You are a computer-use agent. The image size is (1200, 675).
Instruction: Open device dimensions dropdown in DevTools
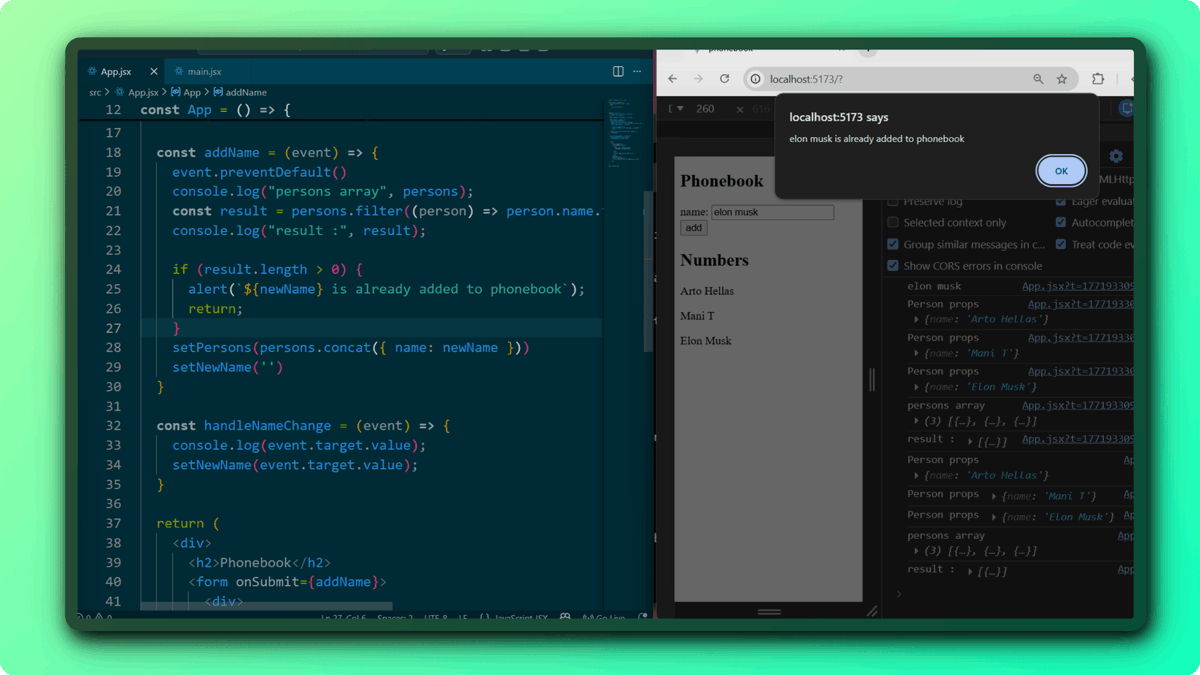[x=680, y=109]
